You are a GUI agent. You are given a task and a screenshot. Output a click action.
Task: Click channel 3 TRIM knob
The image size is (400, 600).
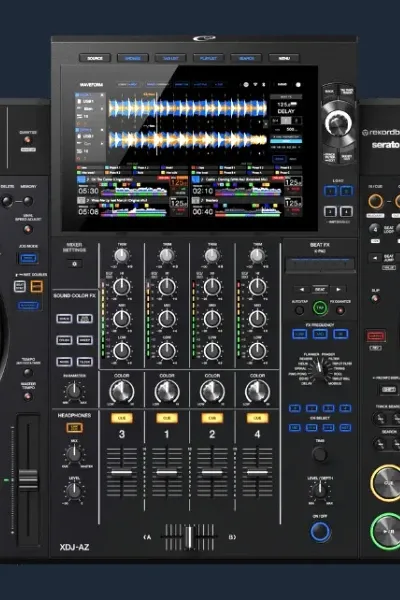[121, 256]
